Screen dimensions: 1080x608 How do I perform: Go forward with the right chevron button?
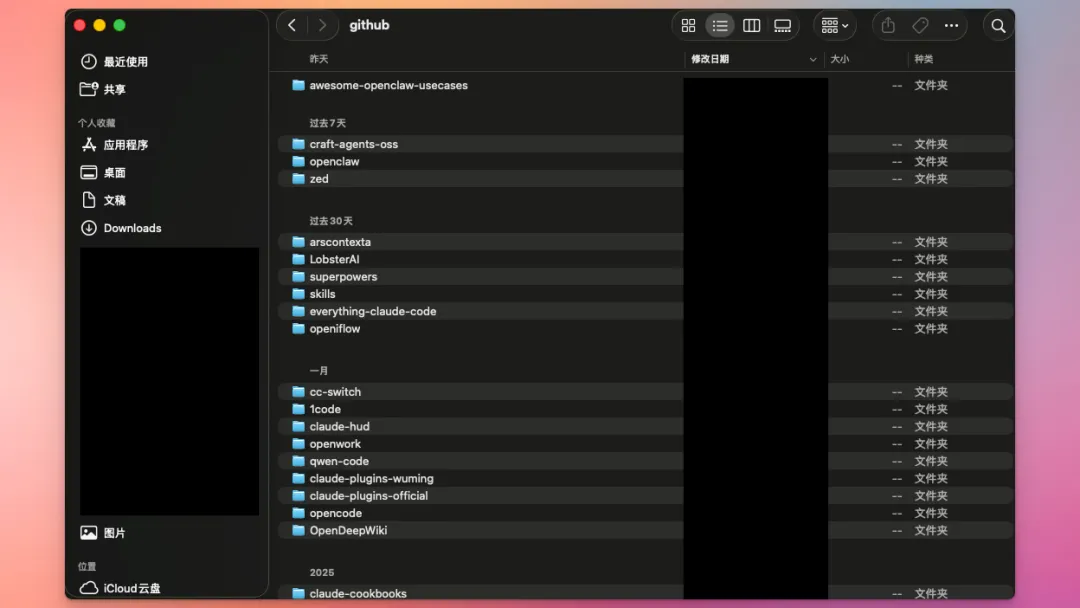click(322, 25)
